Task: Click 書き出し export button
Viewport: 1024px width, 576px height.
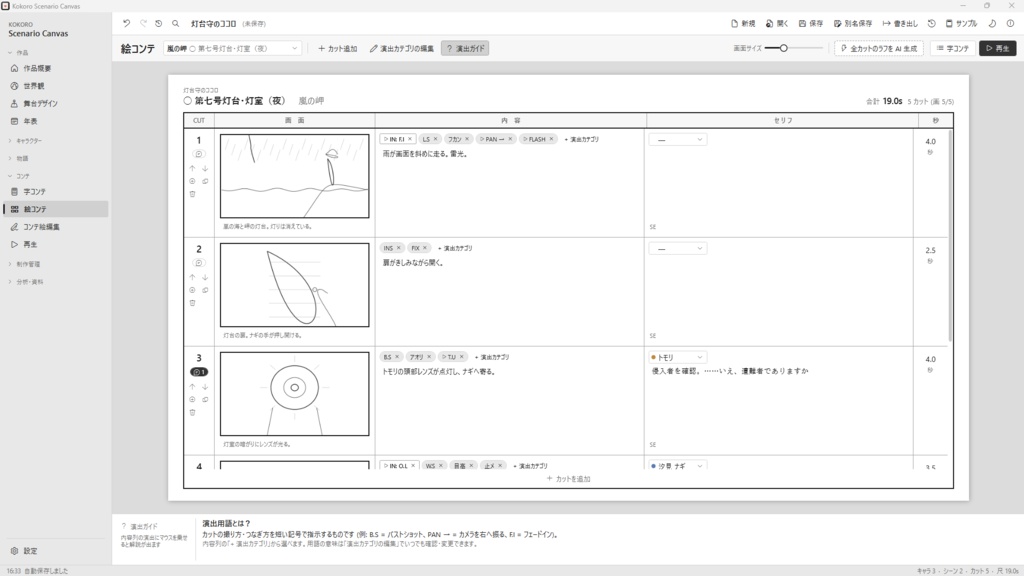Action: pos(900,24)
